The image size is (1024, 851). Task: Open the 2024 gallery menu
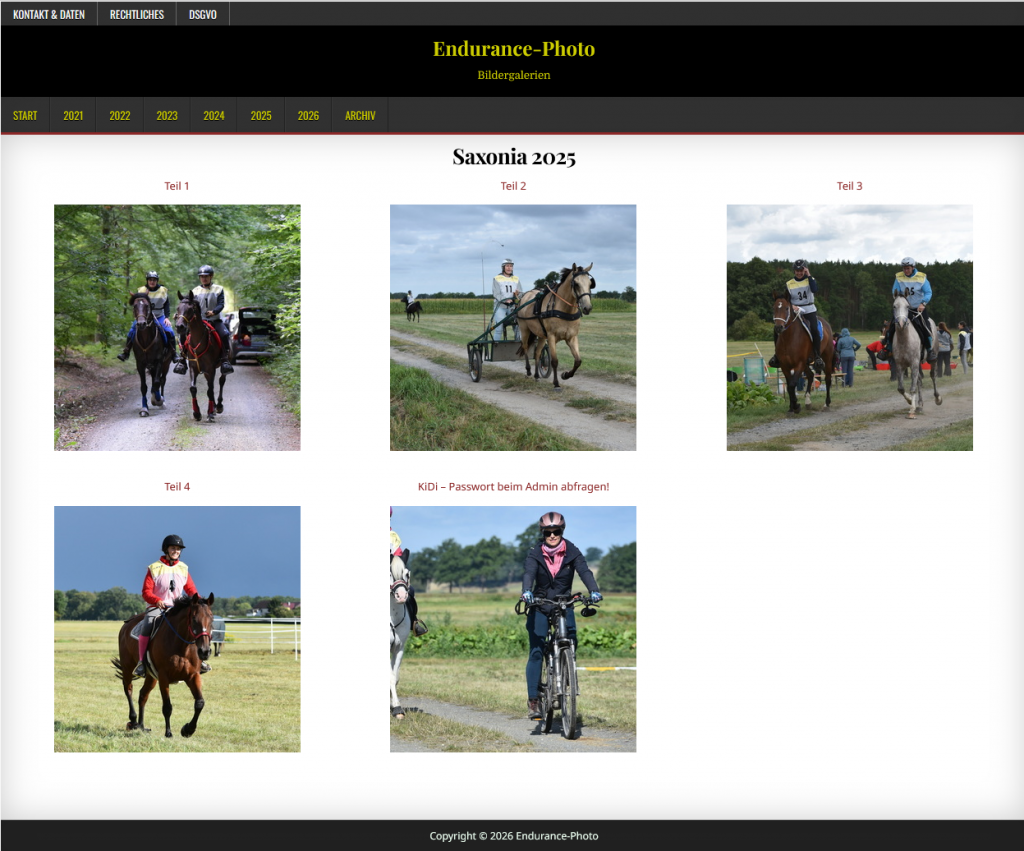[x=214, y=116]
